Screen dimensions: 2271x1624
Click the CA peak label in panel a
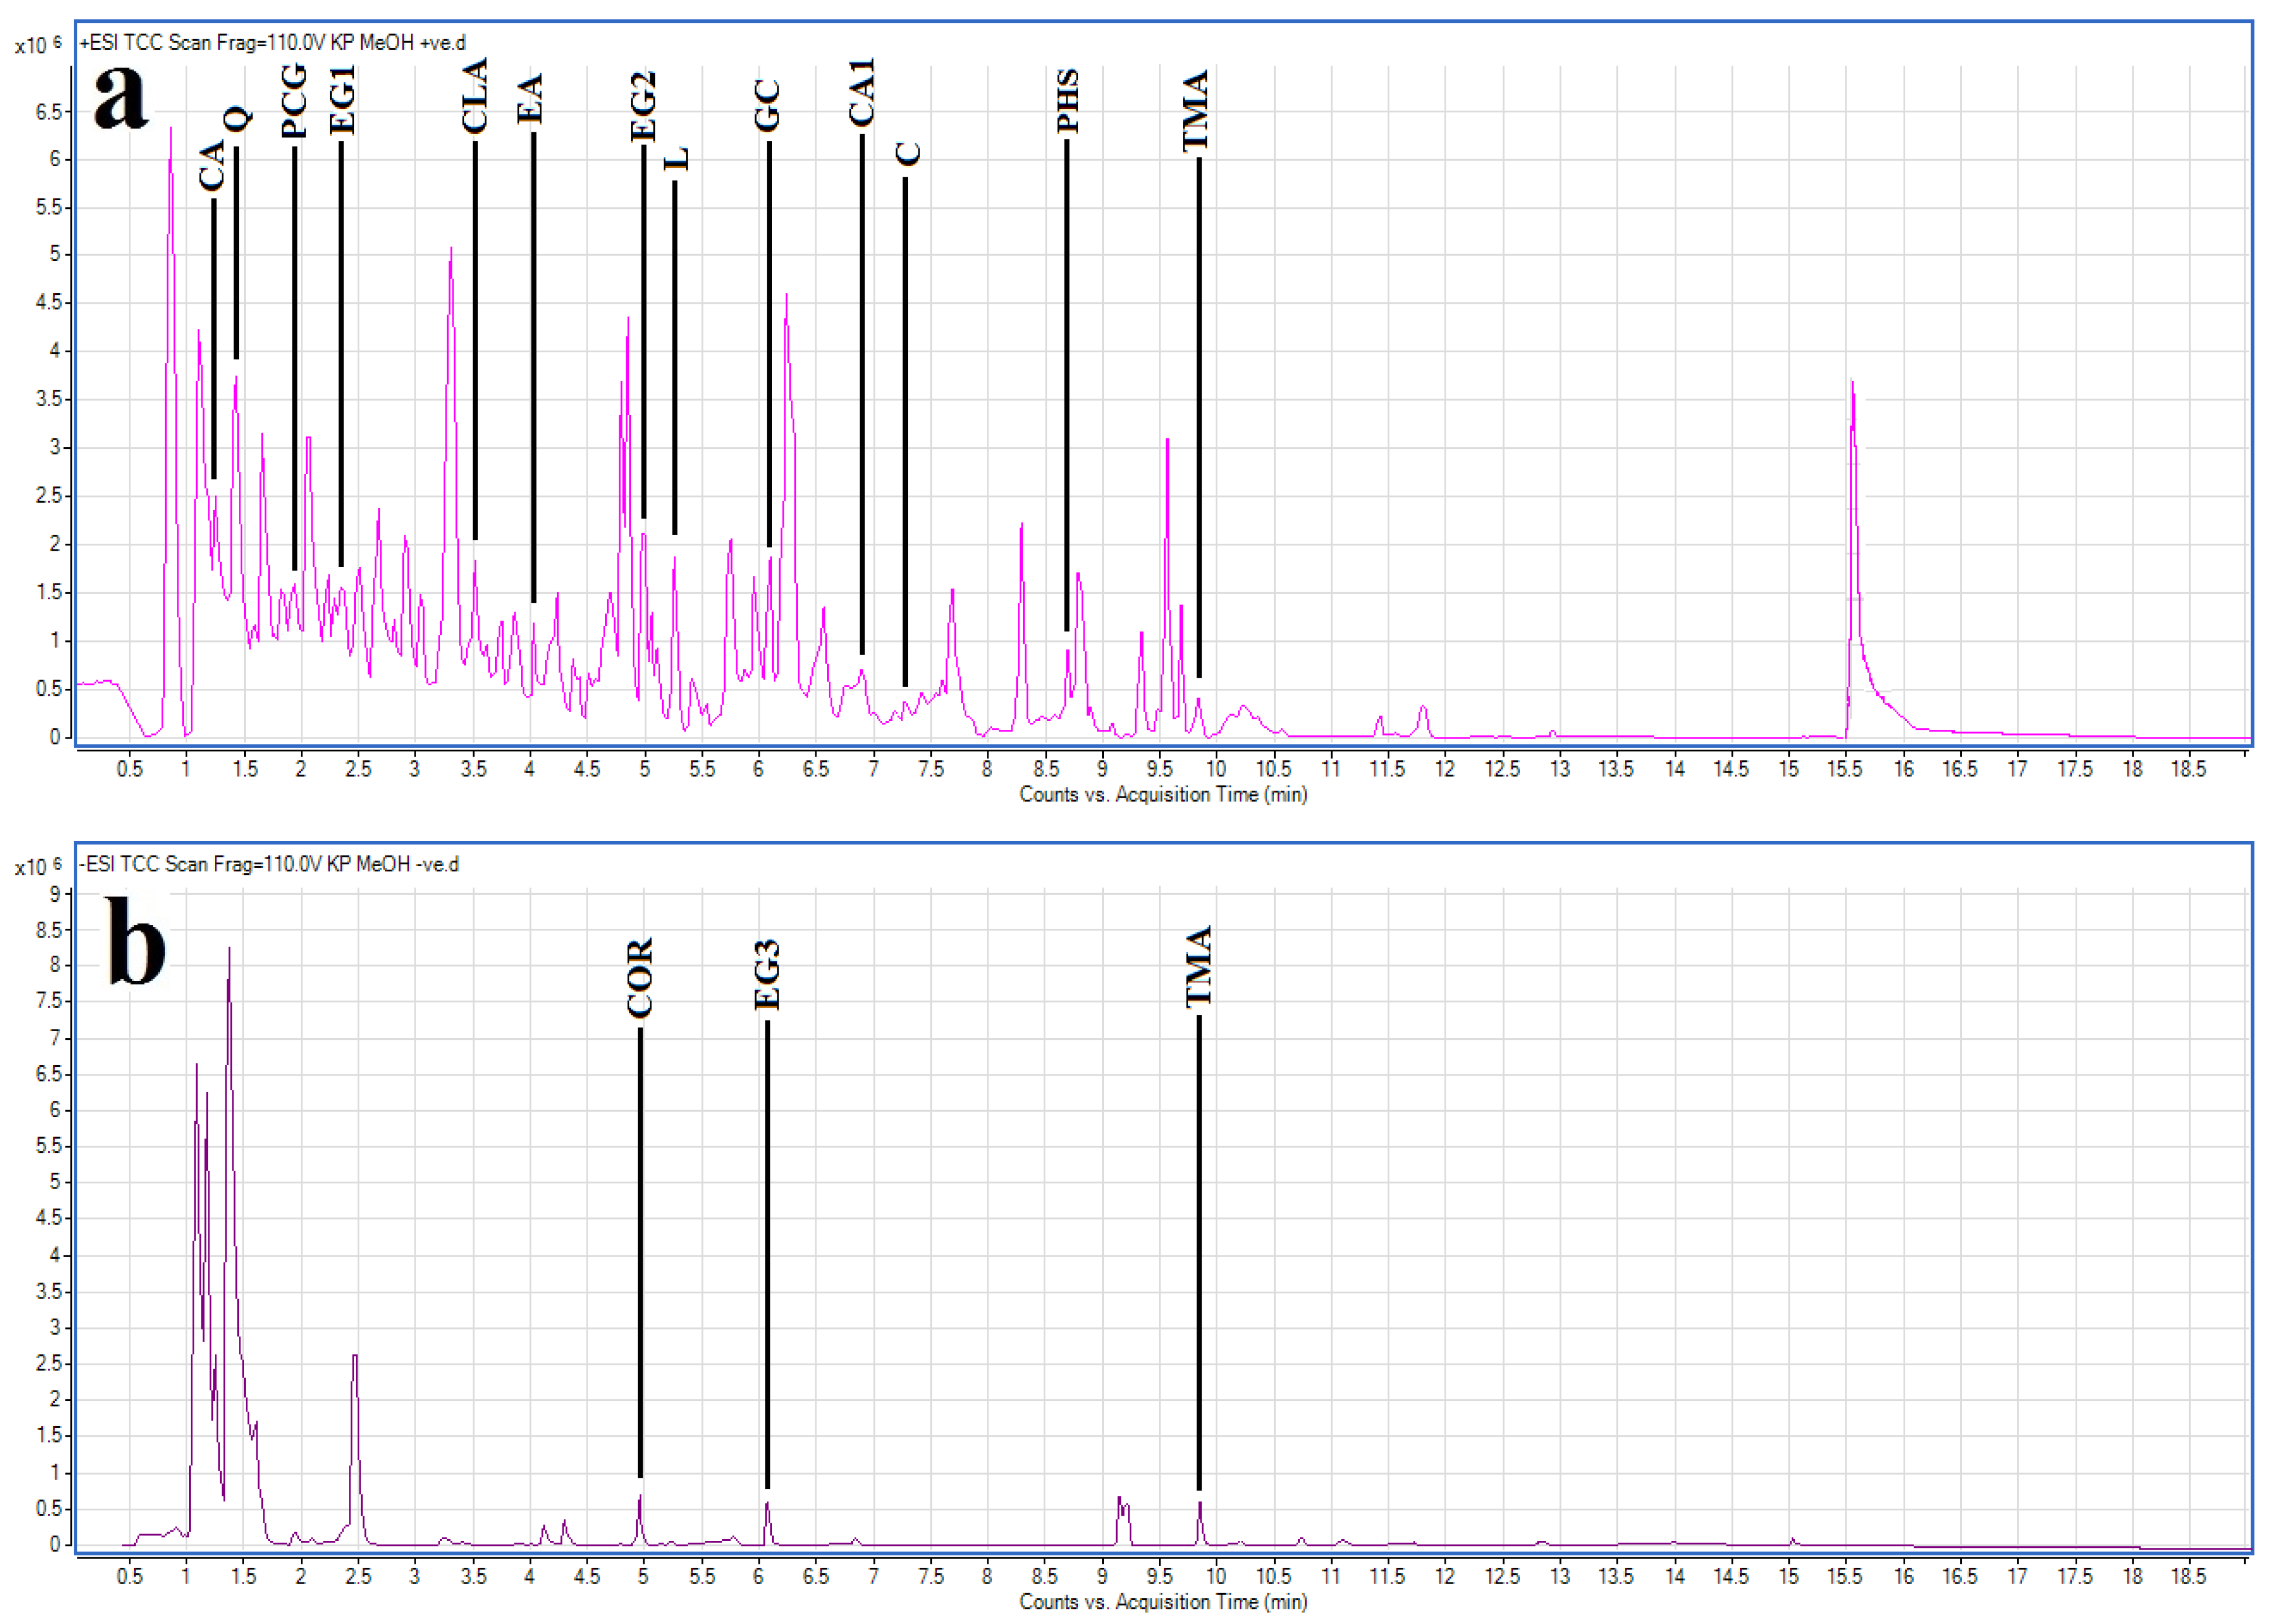click(x=212, y=166)
